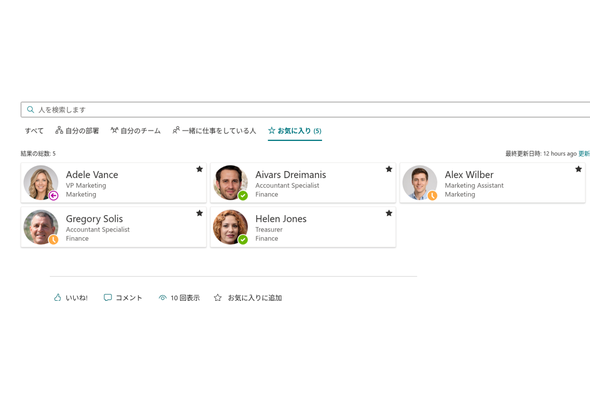Click the people search field

(305, 109)
